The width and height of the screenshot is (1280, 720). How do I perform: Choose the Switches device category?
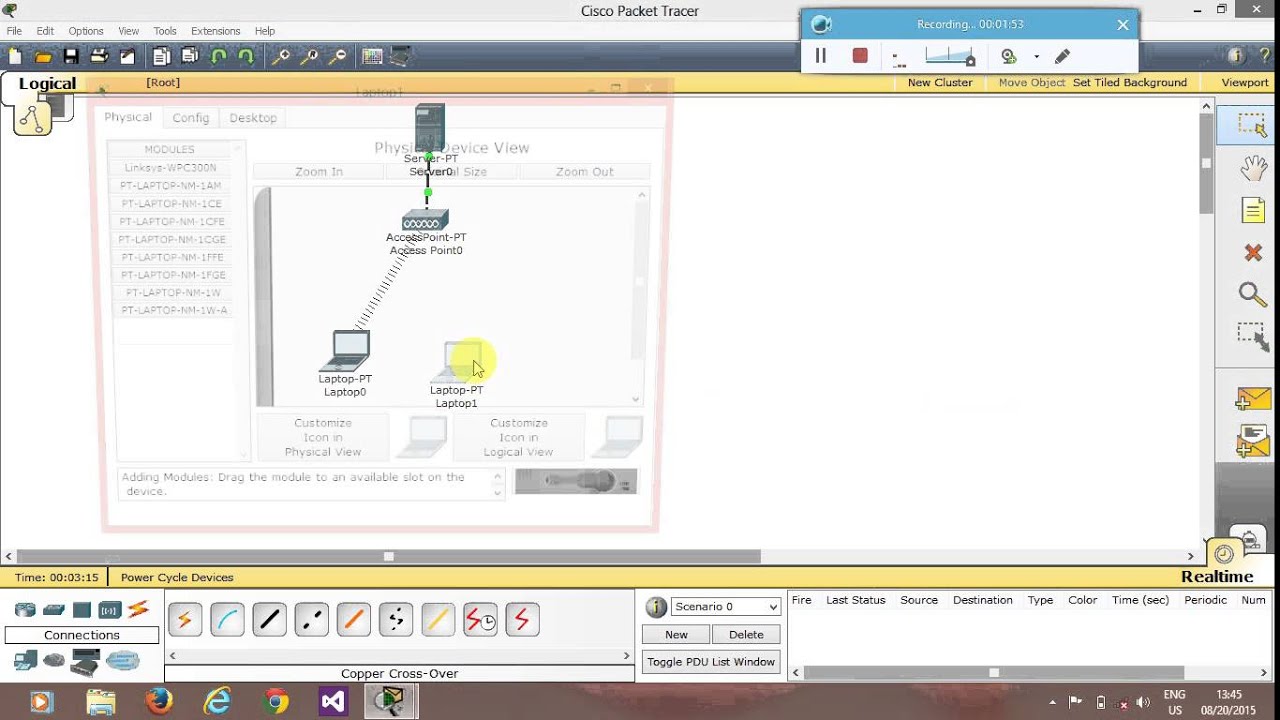54,610
